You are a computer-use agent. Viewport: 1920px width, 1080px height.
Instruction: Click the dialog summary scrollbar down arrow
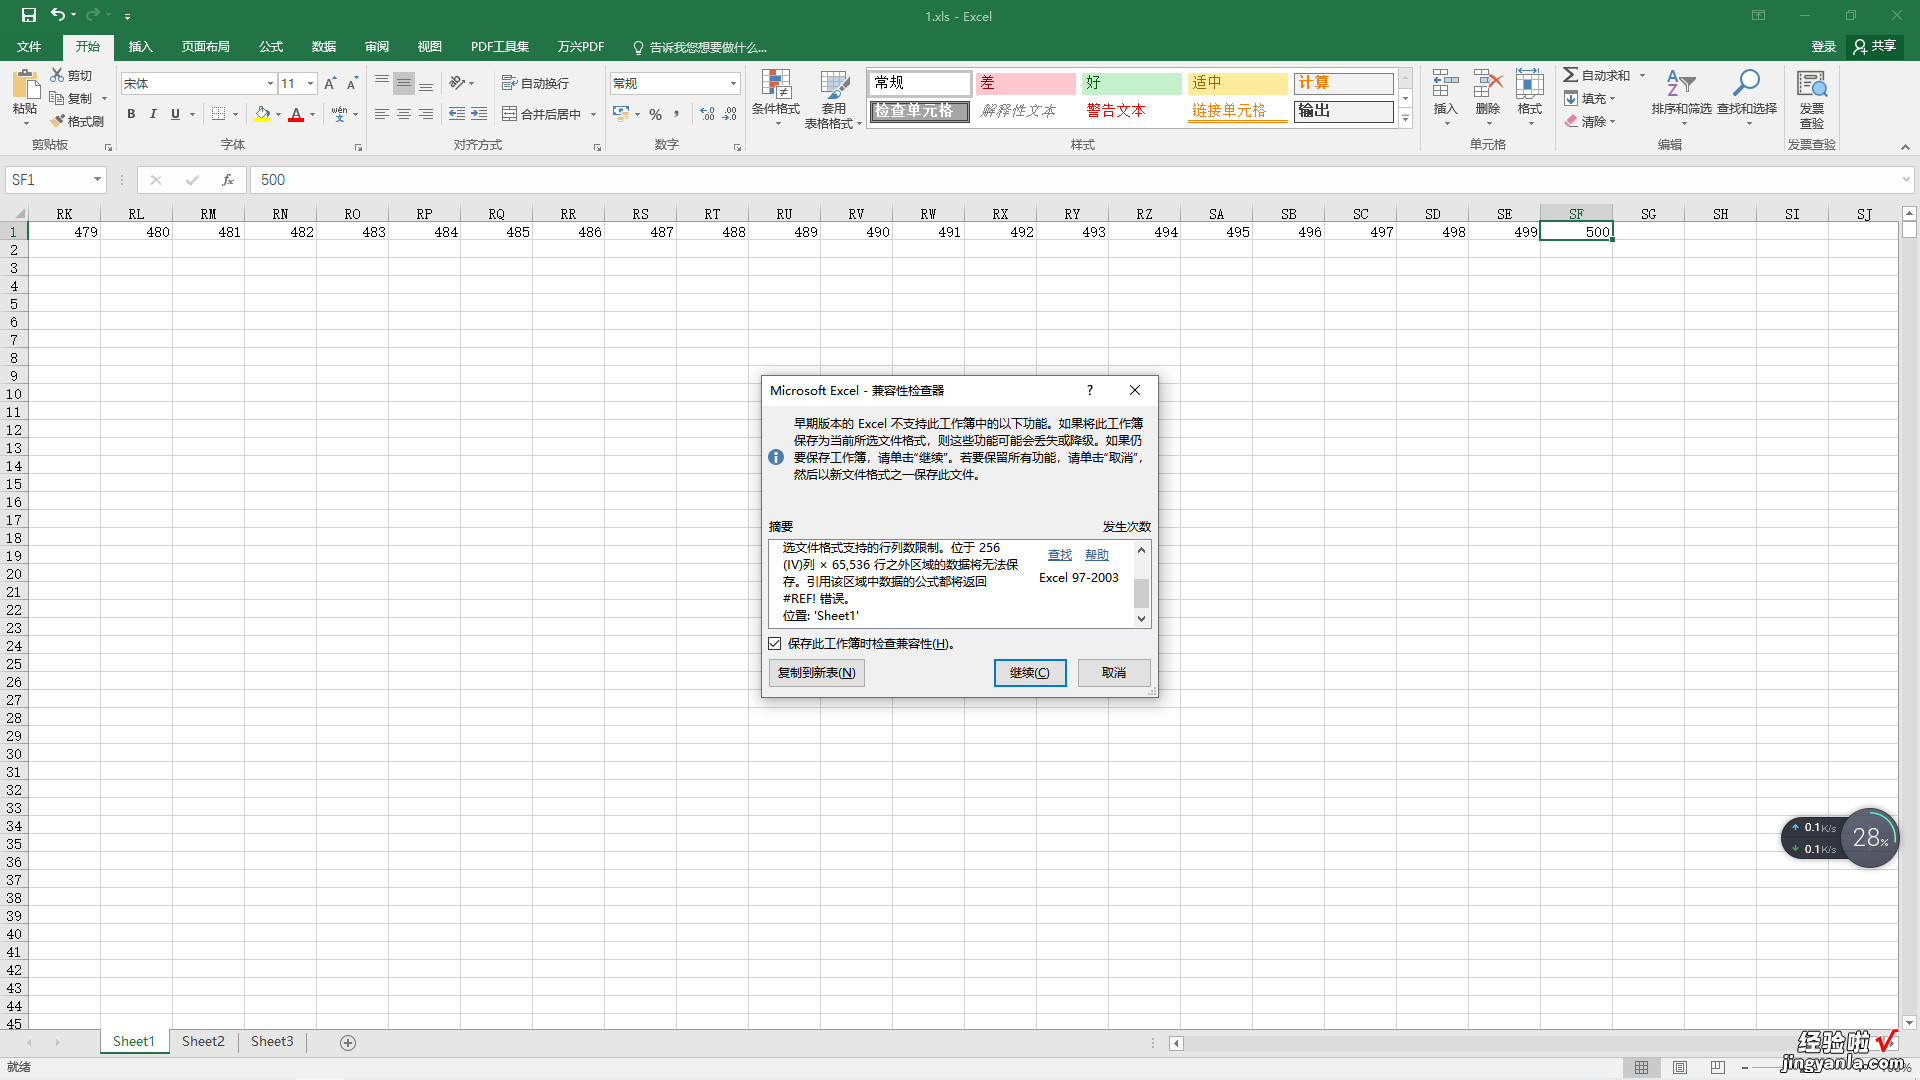(x=1141, y=619)
